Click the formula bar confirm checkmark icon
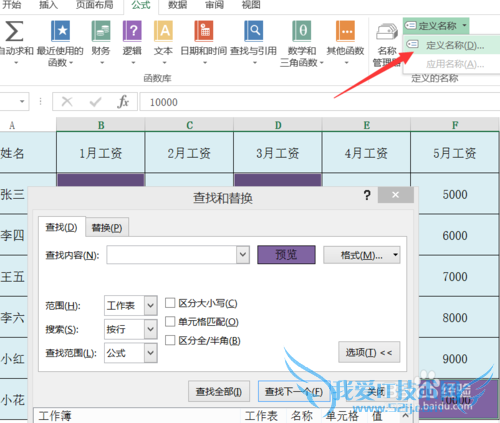 96,102
